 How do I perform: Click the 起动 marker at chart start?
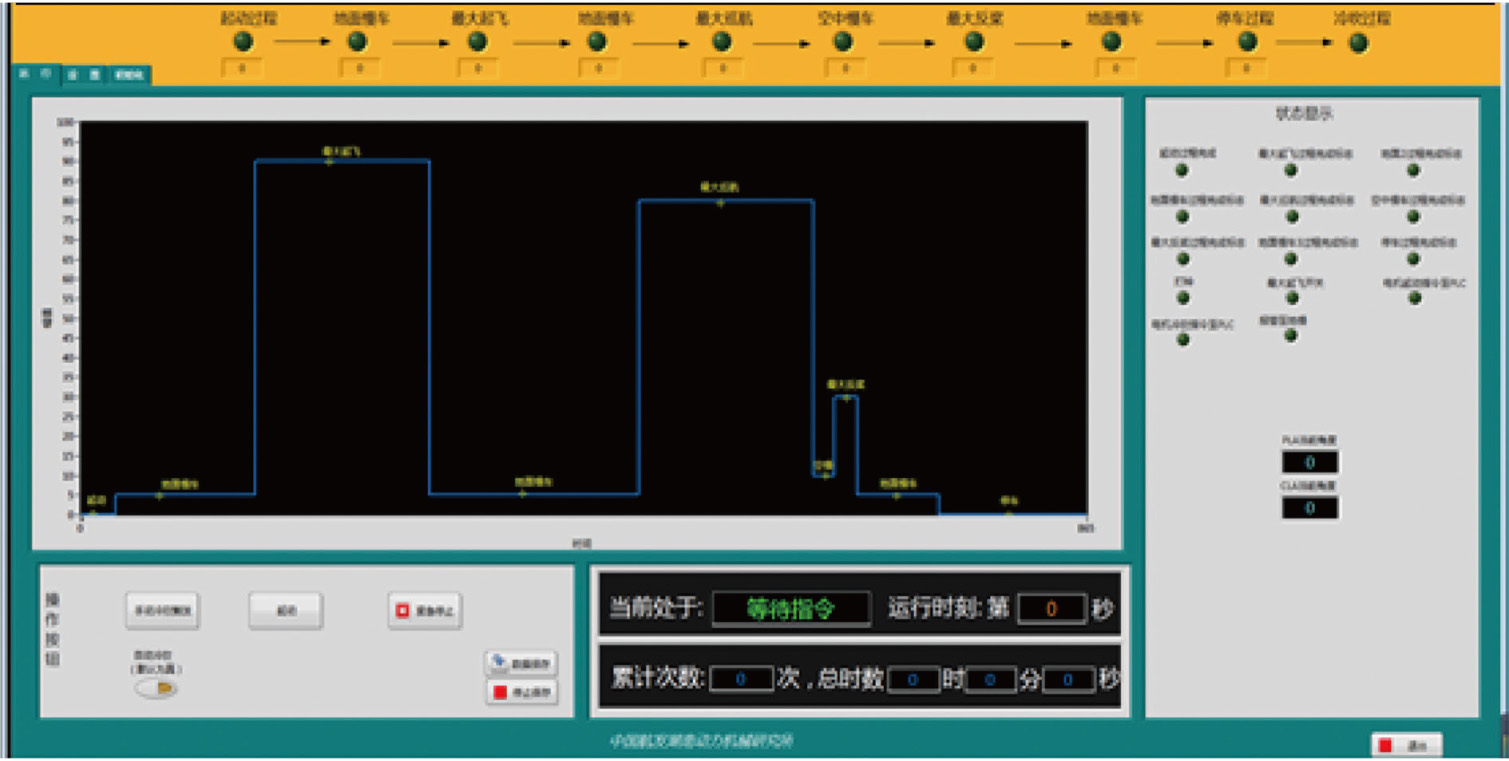tap(94, 513)
